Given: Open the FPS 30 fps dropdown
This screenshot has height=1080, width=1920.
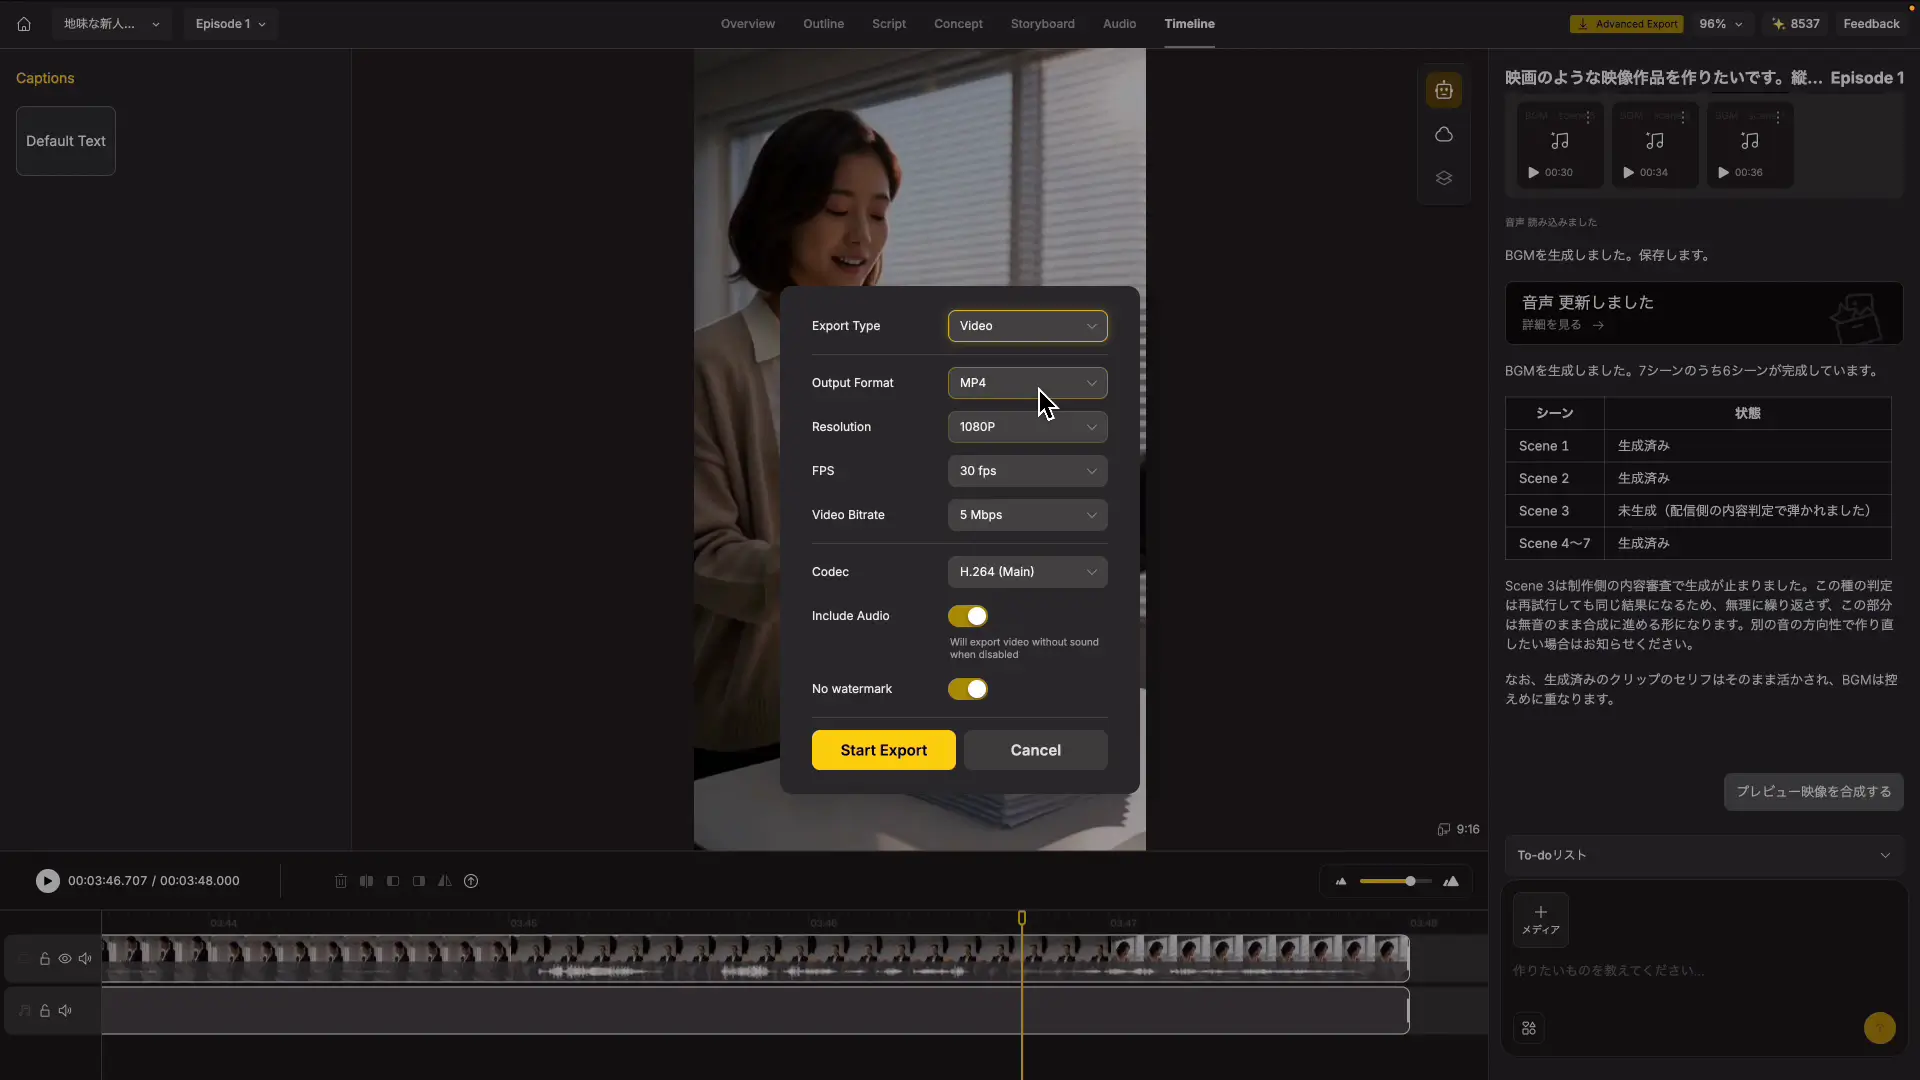Looking at the screenshot, I should 1028,471.
